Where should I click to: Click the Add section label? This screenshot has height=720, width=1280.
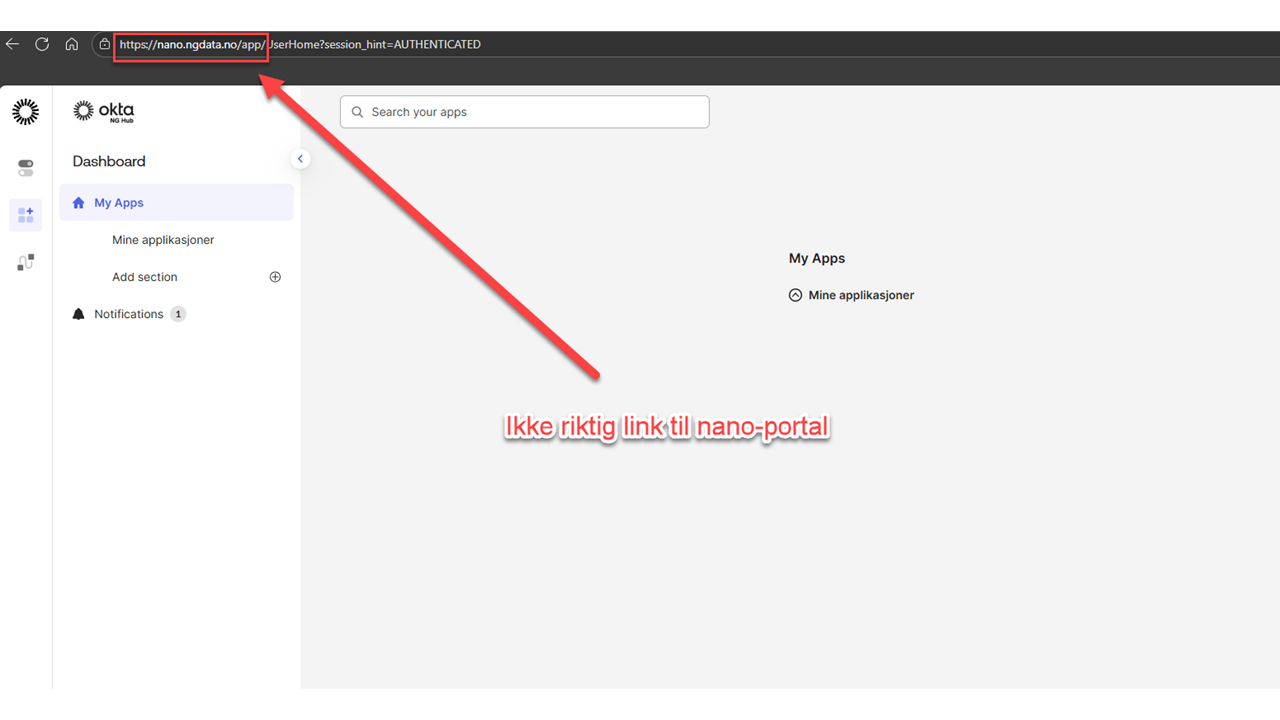(x=145, y=277)
